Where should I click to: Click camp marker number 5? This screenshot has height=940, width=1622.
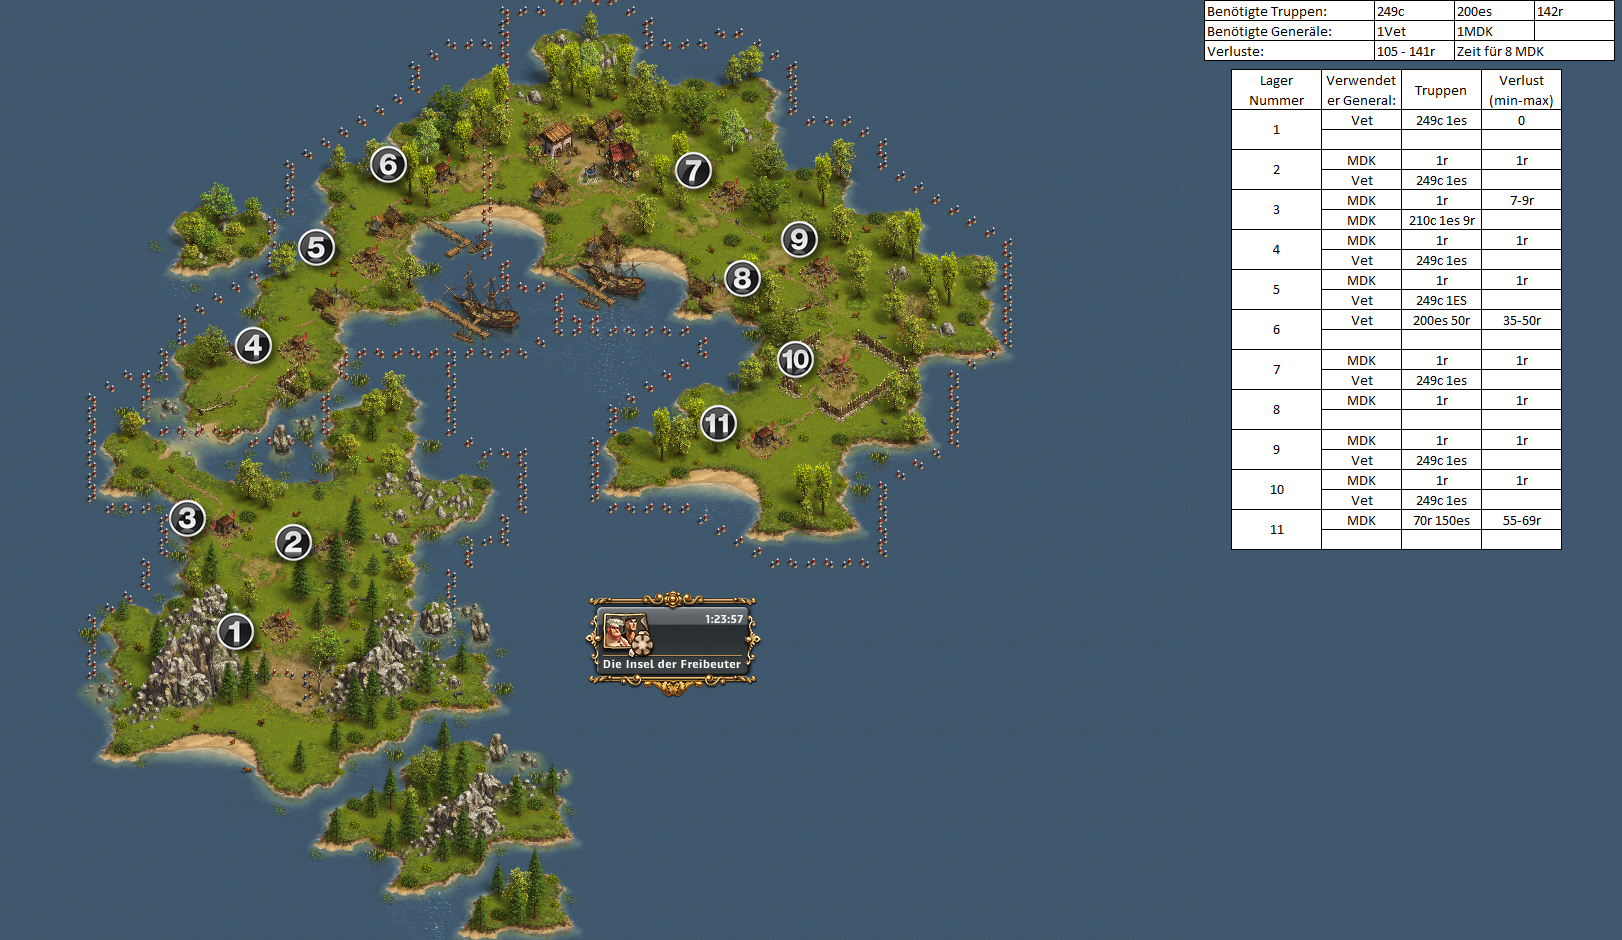tap(316, 247)
